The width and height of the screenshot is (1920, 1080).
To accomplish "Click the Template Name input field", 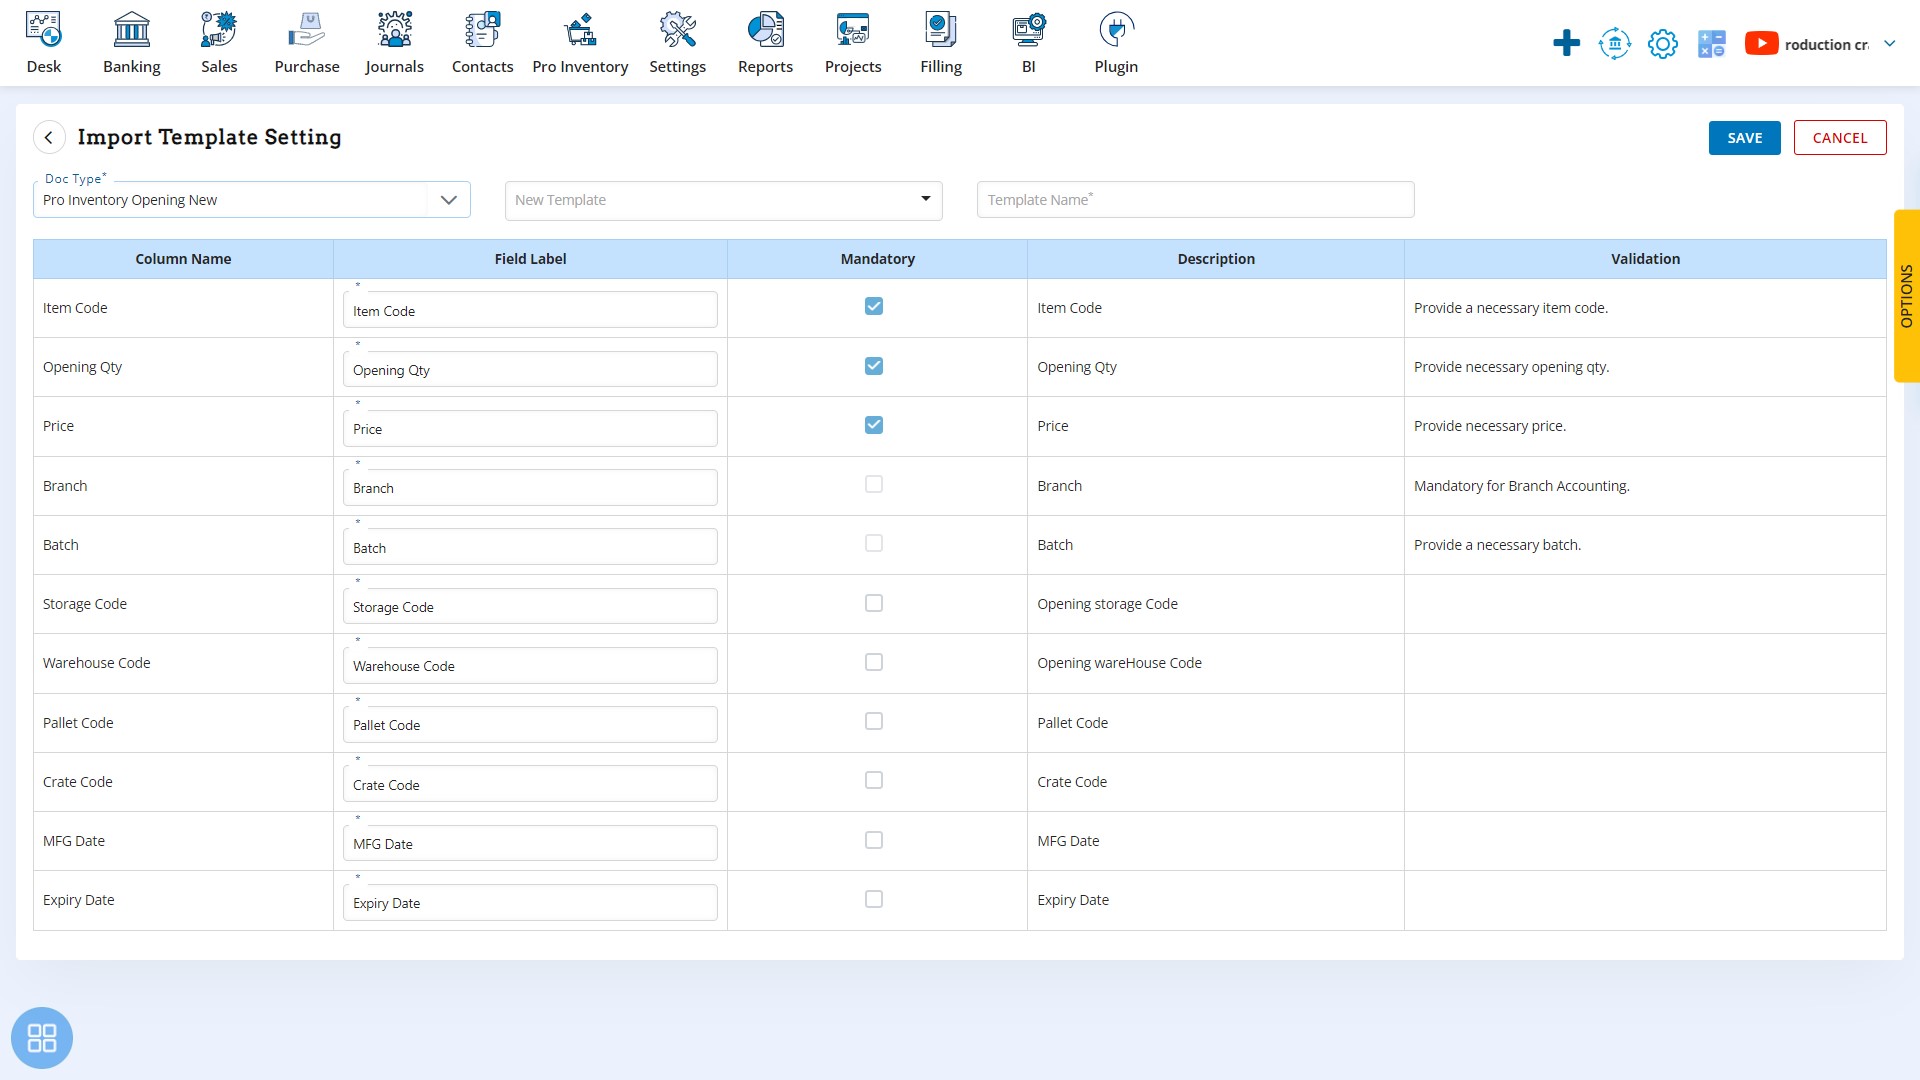I will point(1195,199).
